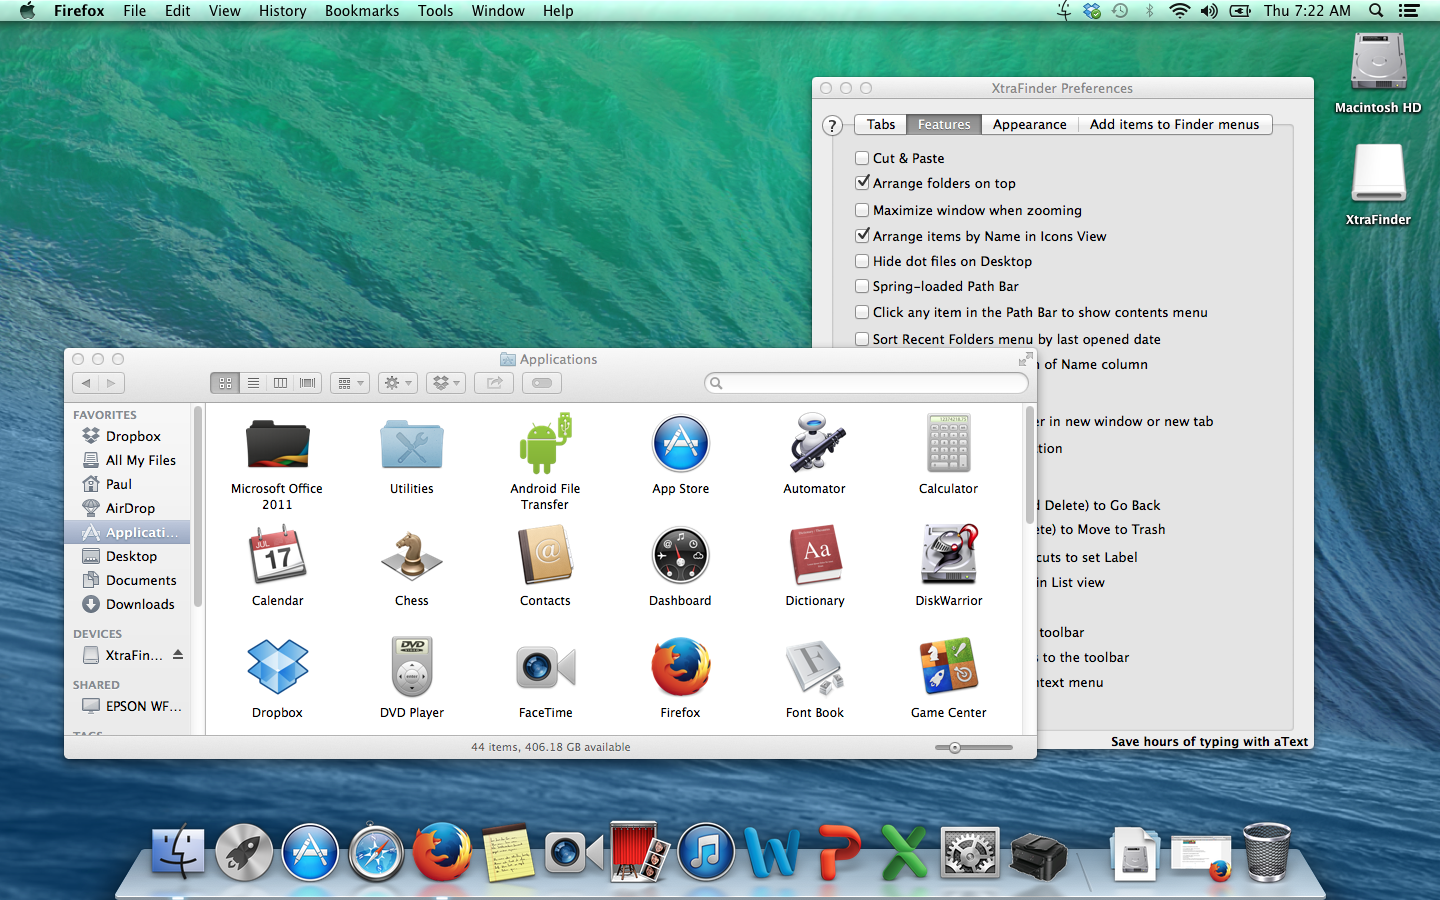
Task: Click the help question mark button
Action: point(832,126)
